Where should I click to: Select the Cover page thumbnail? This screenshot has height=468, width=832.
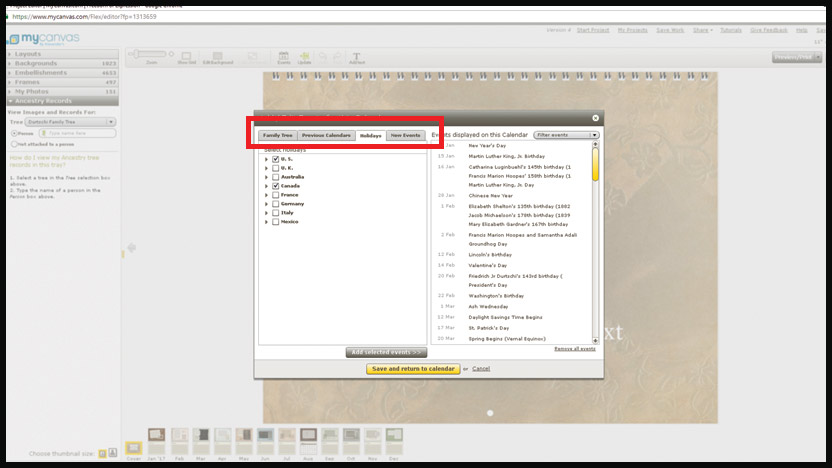click(x=134, y=448)
